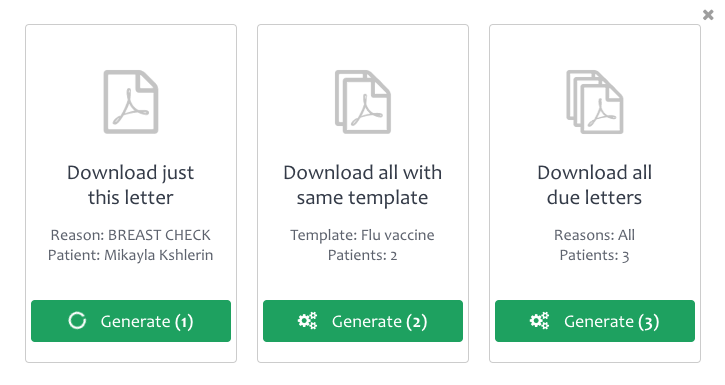Select the 'Download all due letters' heading
The height and width of the screenshot is (385, 725).
point(595,185)
